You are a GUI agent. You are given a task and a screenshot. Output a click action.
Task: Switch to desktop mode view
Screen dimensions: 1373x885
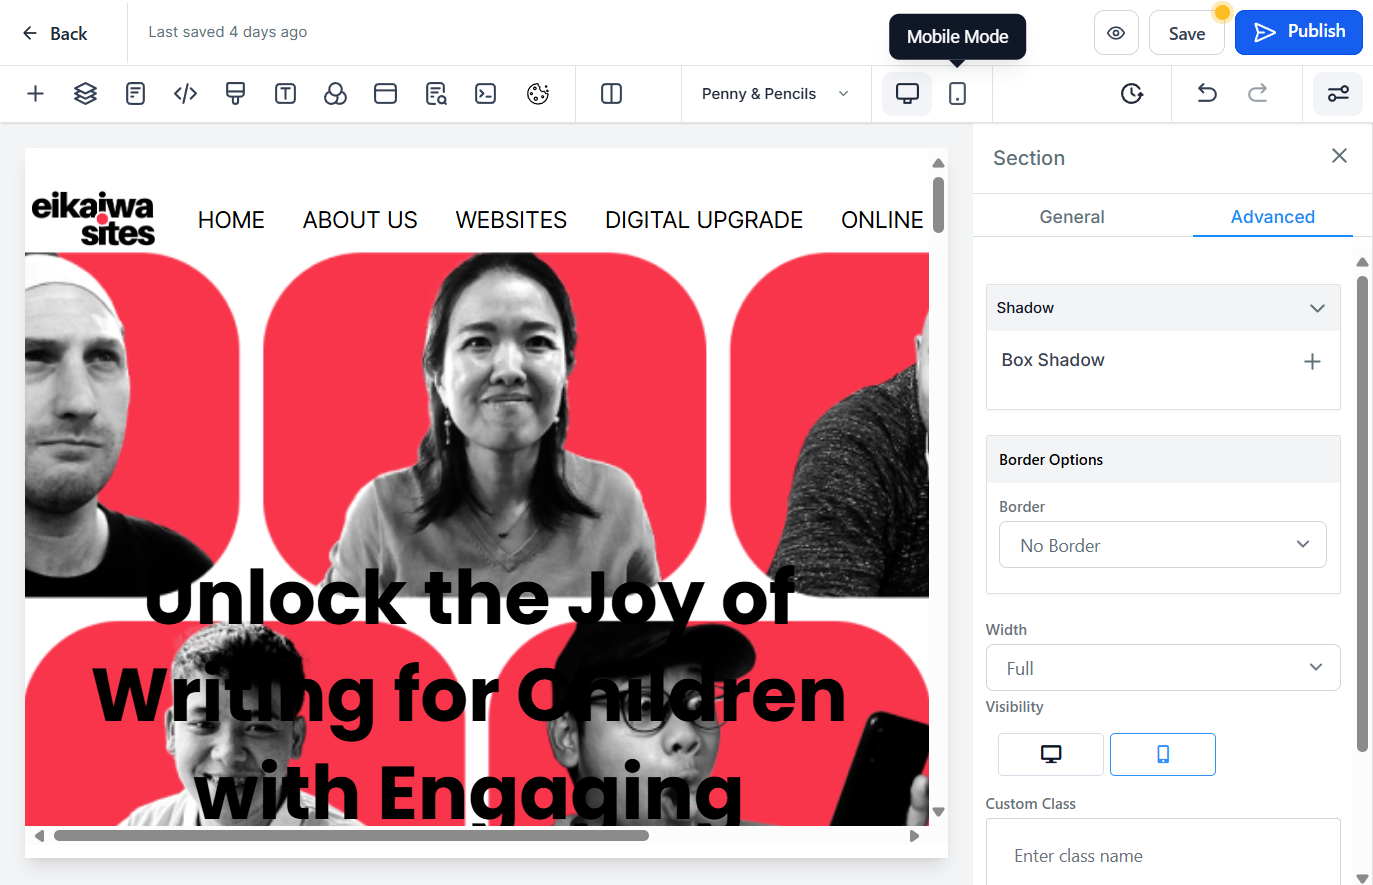907,94
